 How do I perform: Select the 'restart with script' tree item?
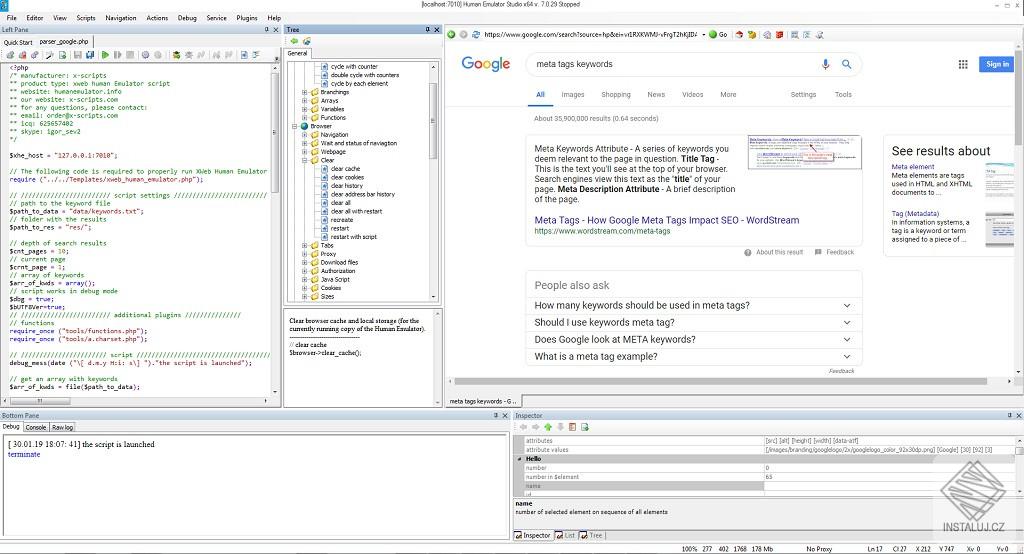pyautogui.click(x=353, y=236)
